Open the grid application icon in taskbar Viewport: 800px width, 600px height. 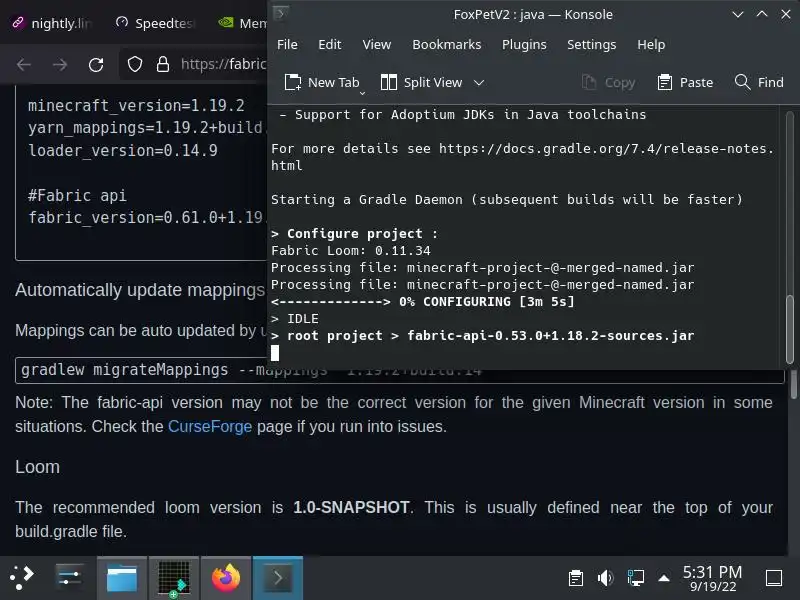pos(173,578)
